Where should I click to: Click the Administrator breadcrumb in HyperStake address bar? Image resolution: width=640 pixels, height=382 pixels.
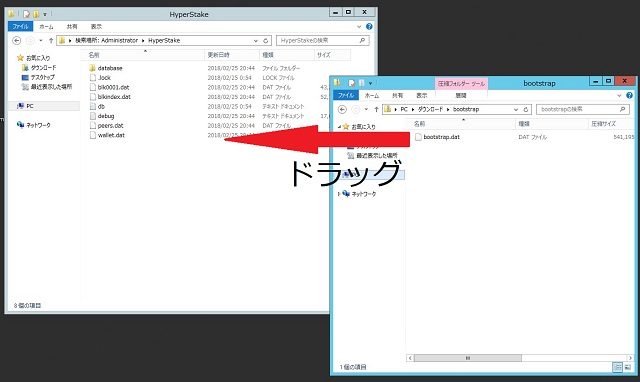[120, 40]
